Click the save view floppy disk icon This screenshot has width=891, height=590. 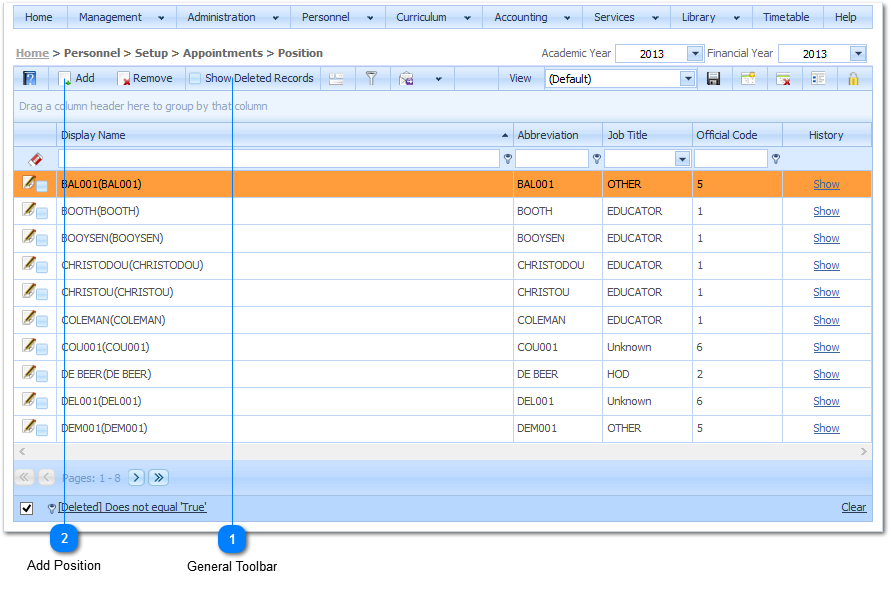point(713,78)
